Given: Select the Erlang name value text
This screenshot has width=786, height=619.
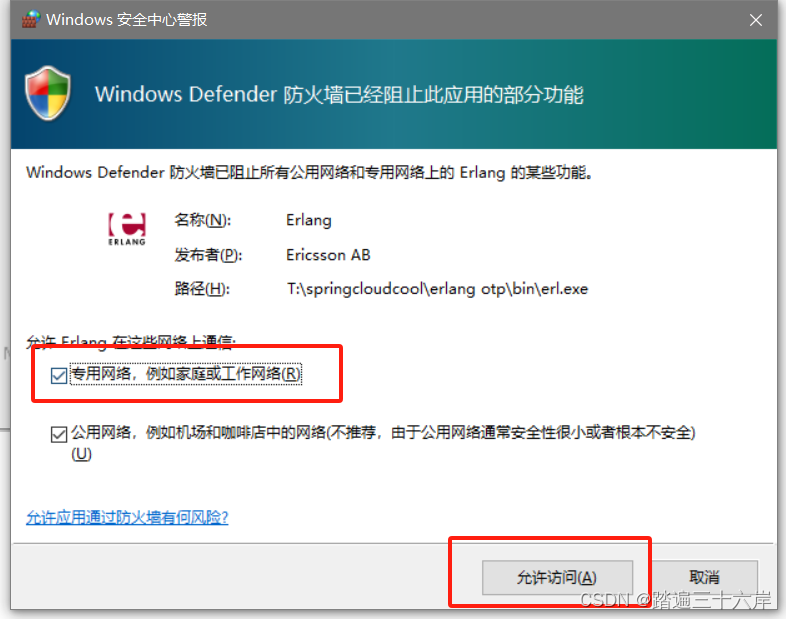Looking at the screenshot, I should pos(309,221).
